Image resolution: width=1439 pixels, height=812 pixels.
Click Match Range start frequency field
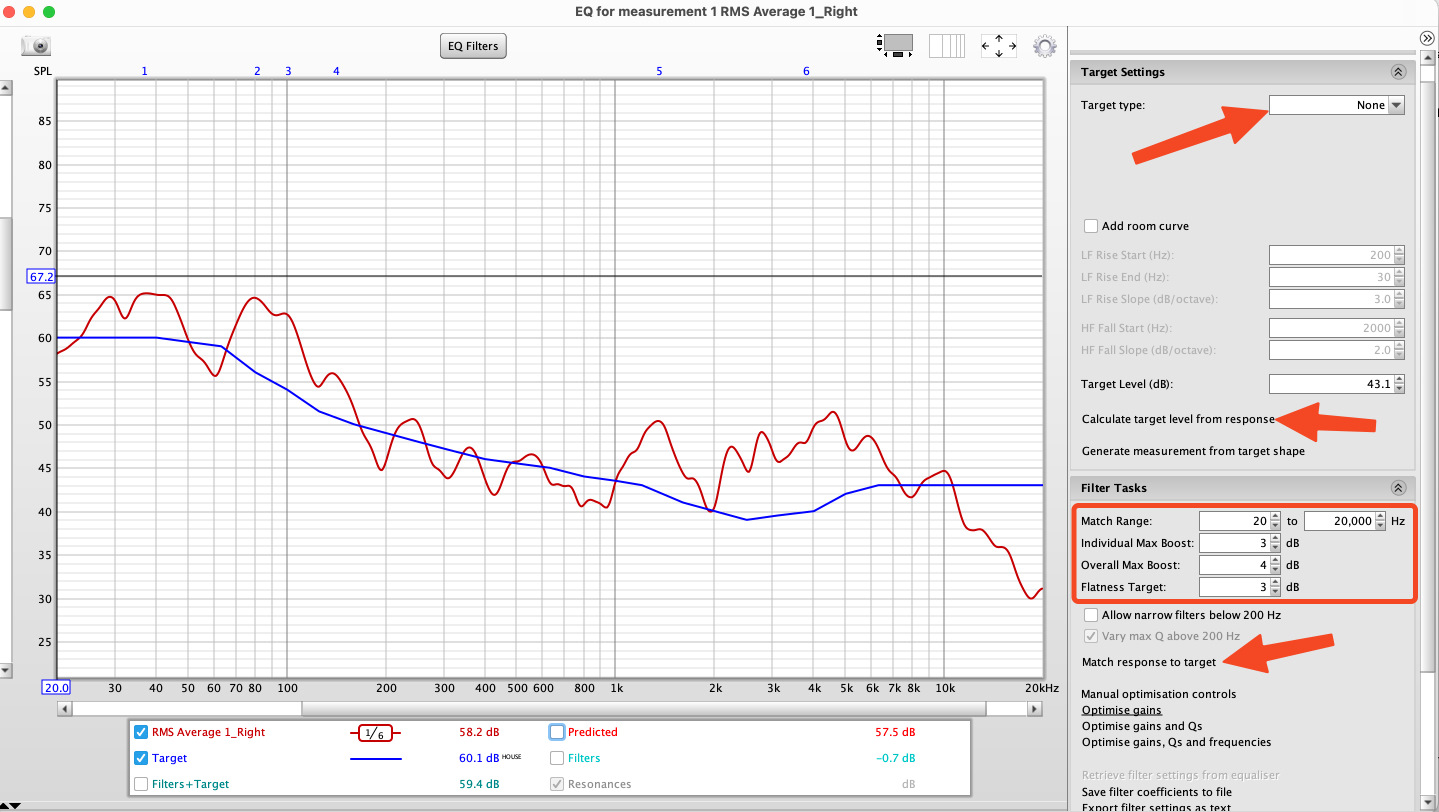pos(1234,521)
